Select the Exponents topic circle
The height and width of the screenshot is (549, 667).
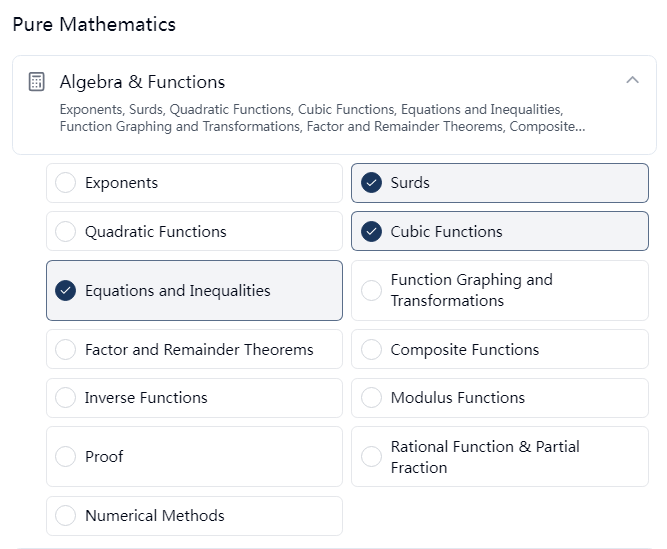(66, 183)
